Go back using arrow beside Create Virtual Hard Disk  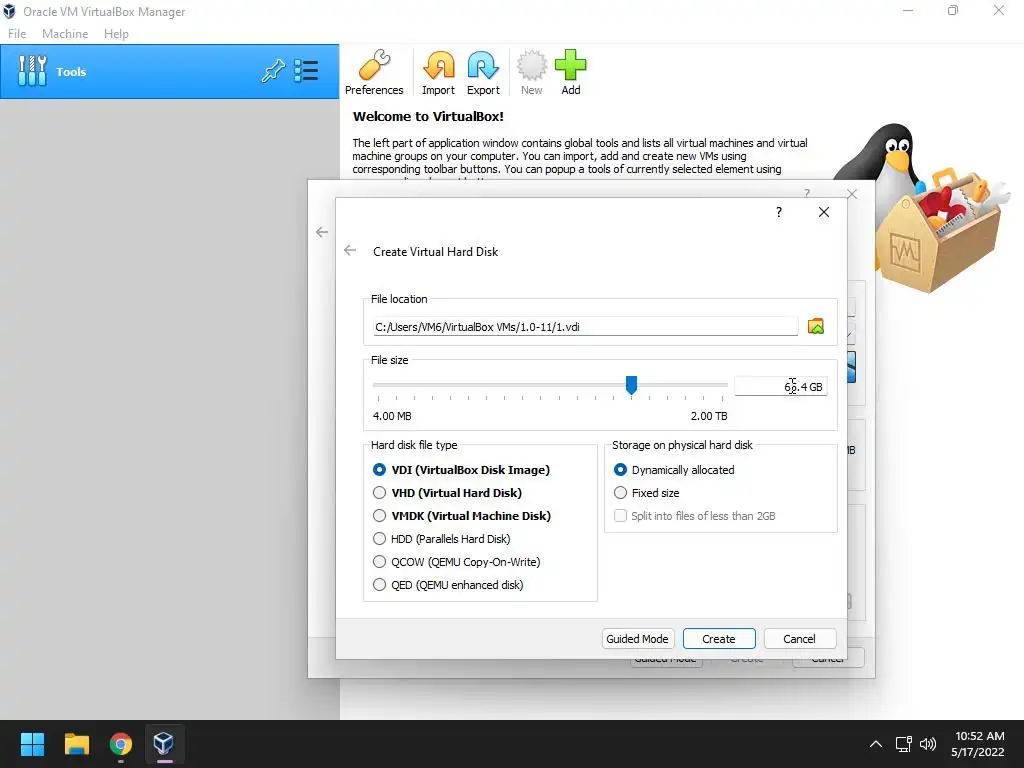pos(350,251)
